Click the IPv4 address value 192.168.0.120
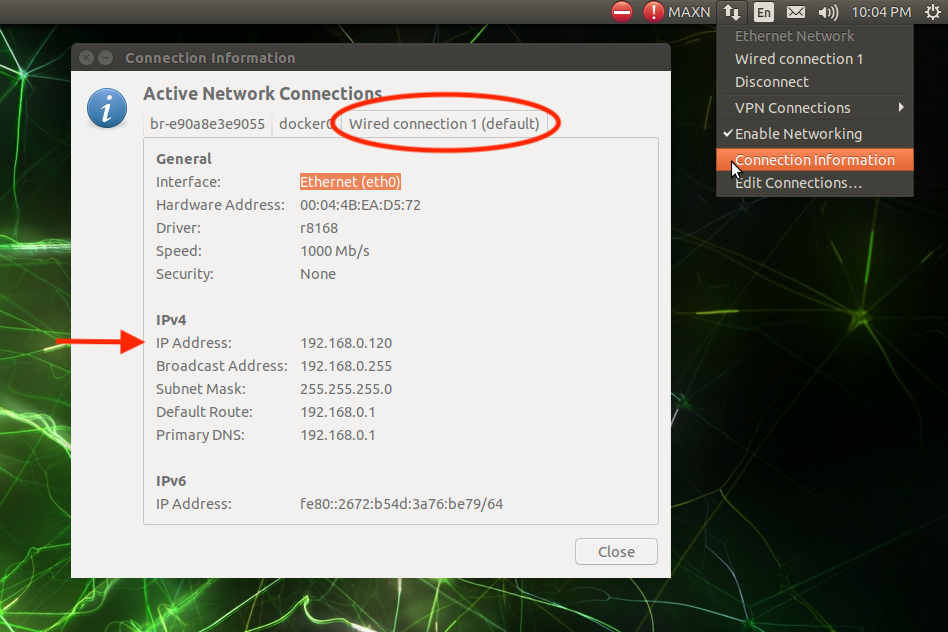 click(x=346, y=343)
